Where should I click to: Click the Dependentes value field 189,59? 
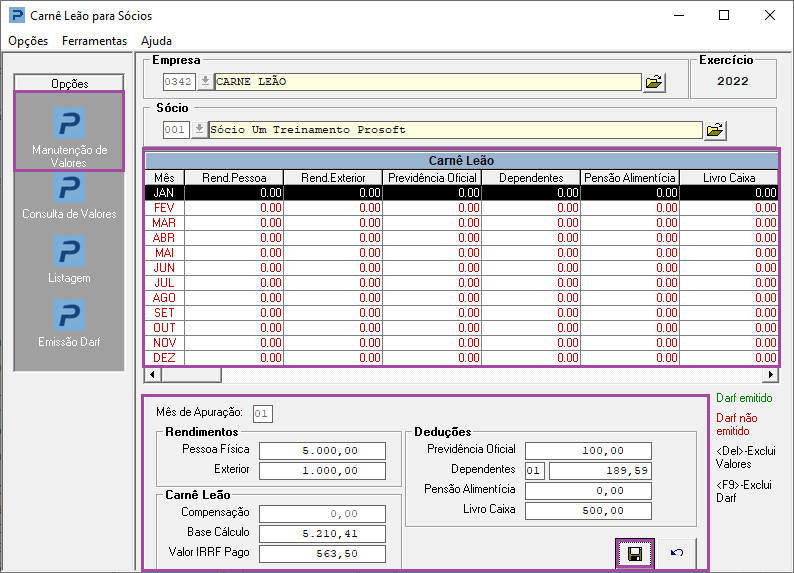click(x=600, y=471)
